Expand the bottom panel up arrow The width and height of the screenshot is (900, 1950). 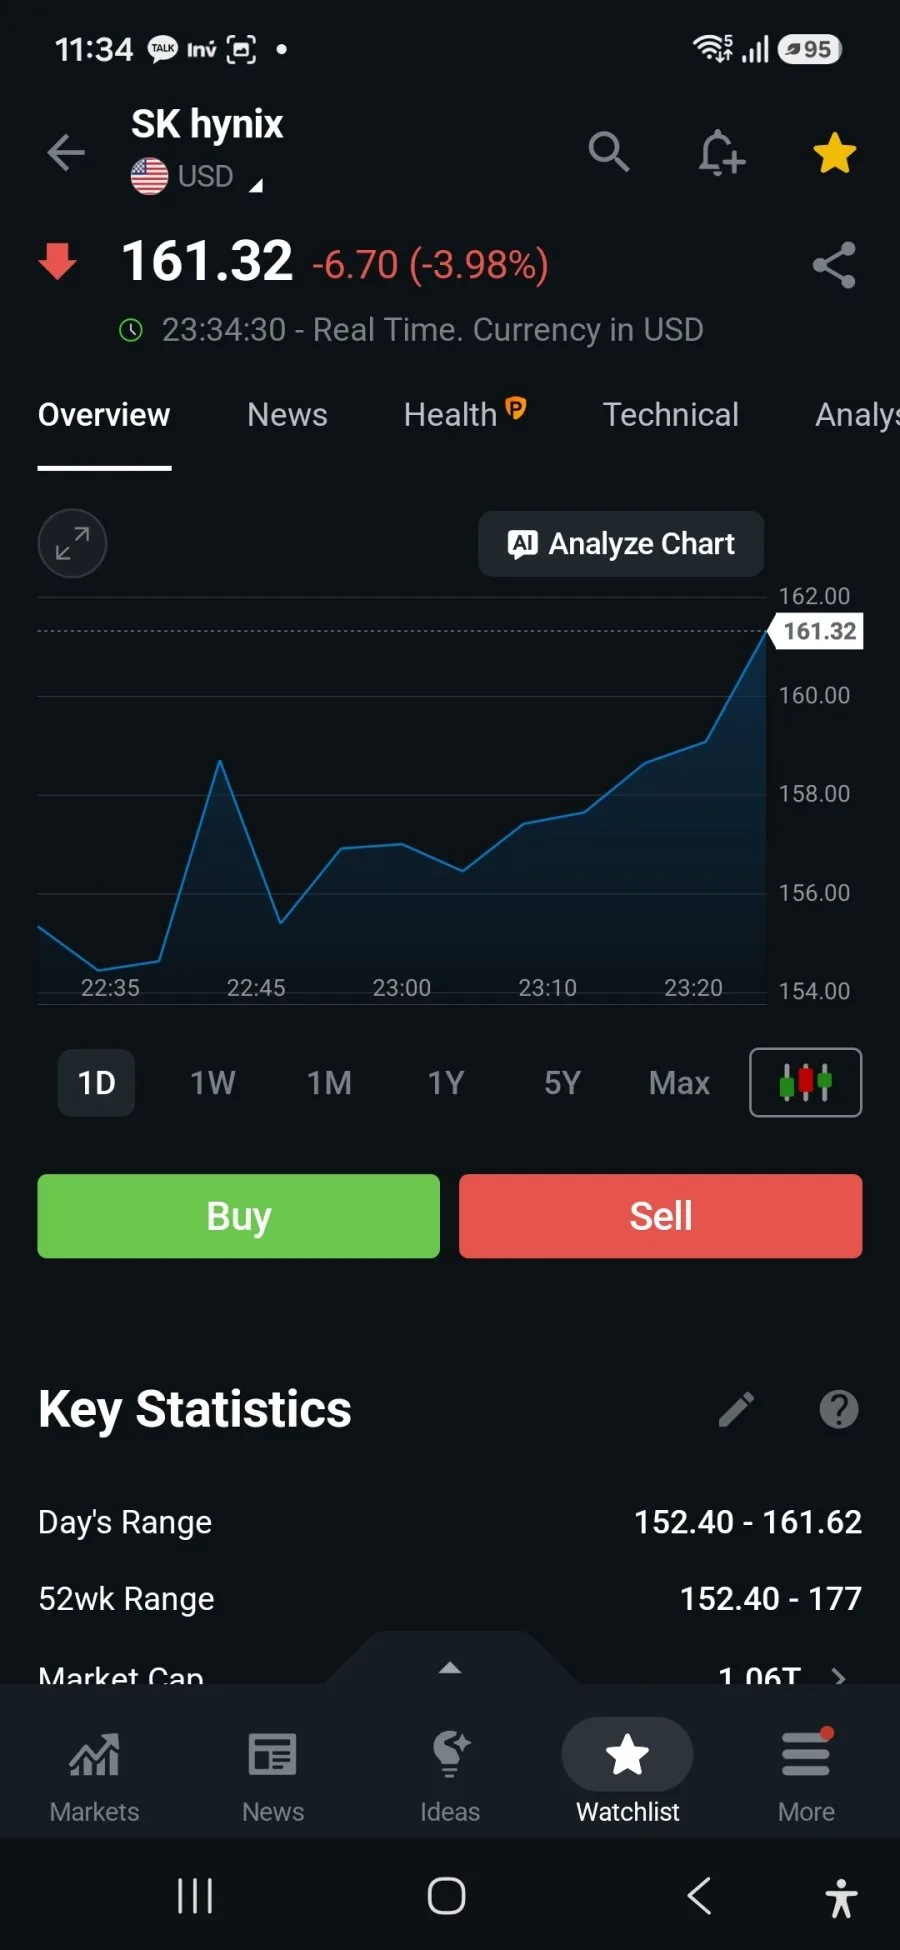tap(450, 1667)
